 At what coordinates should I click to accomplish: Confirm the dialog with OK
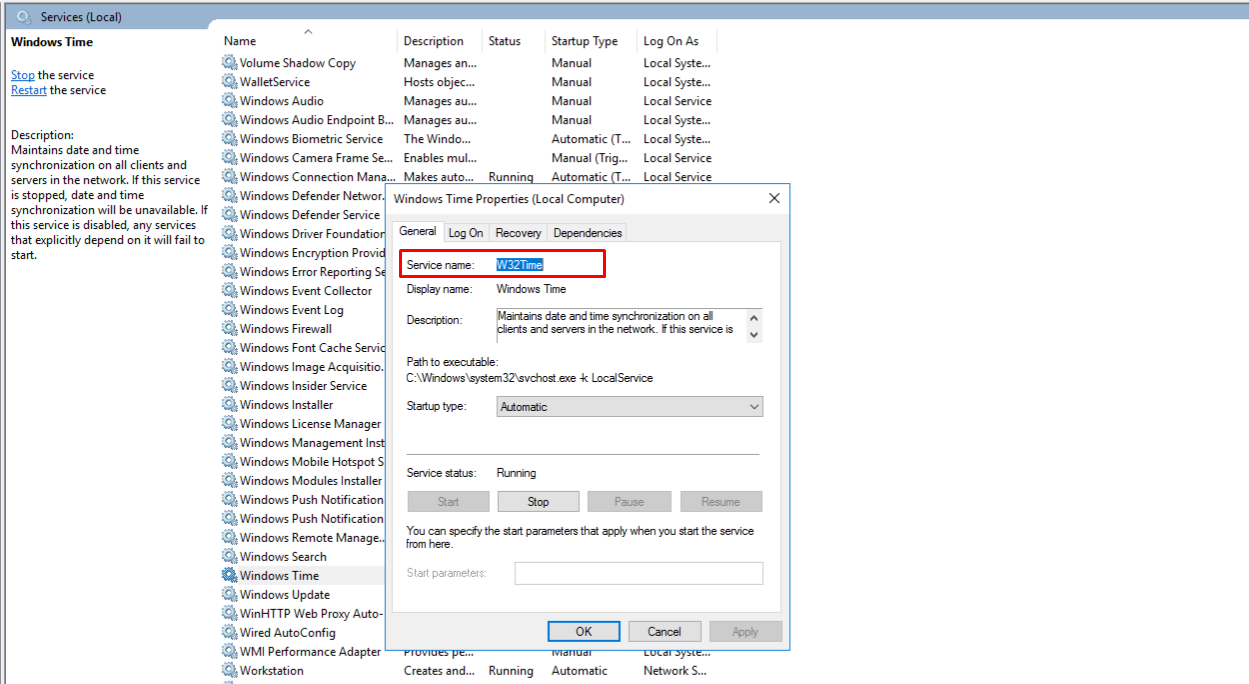coord(584,632)
